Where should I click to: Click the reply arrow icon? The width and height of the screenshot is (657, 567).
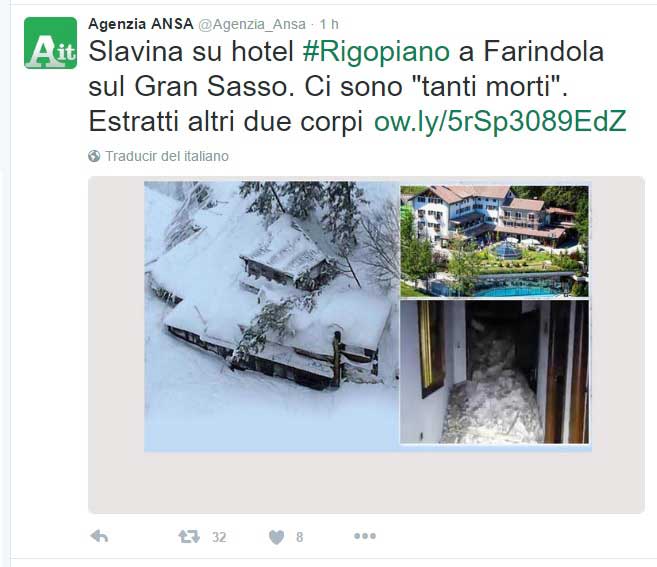(99, 536)
